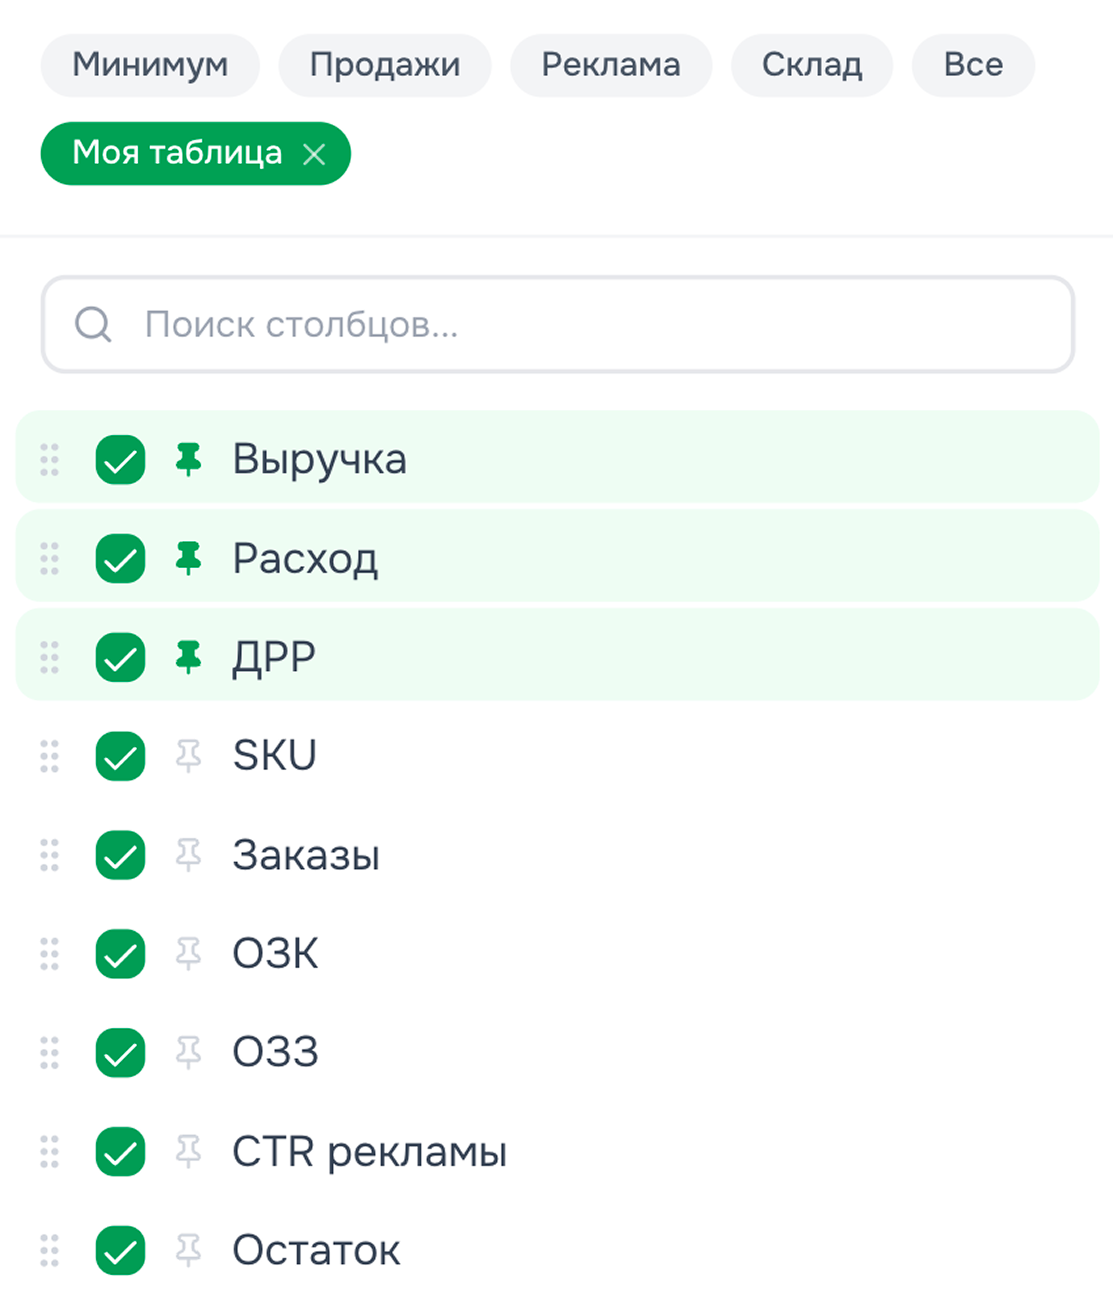Select the Минимум preset
Viewport: 1116px width, 1306px height.
click(x=149, y=64)
